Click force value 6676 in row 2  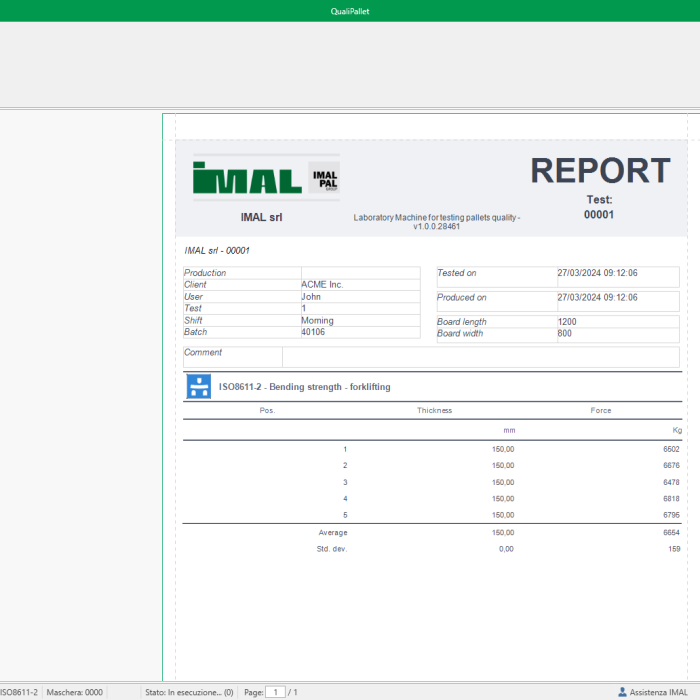click(x=671, y=465)
